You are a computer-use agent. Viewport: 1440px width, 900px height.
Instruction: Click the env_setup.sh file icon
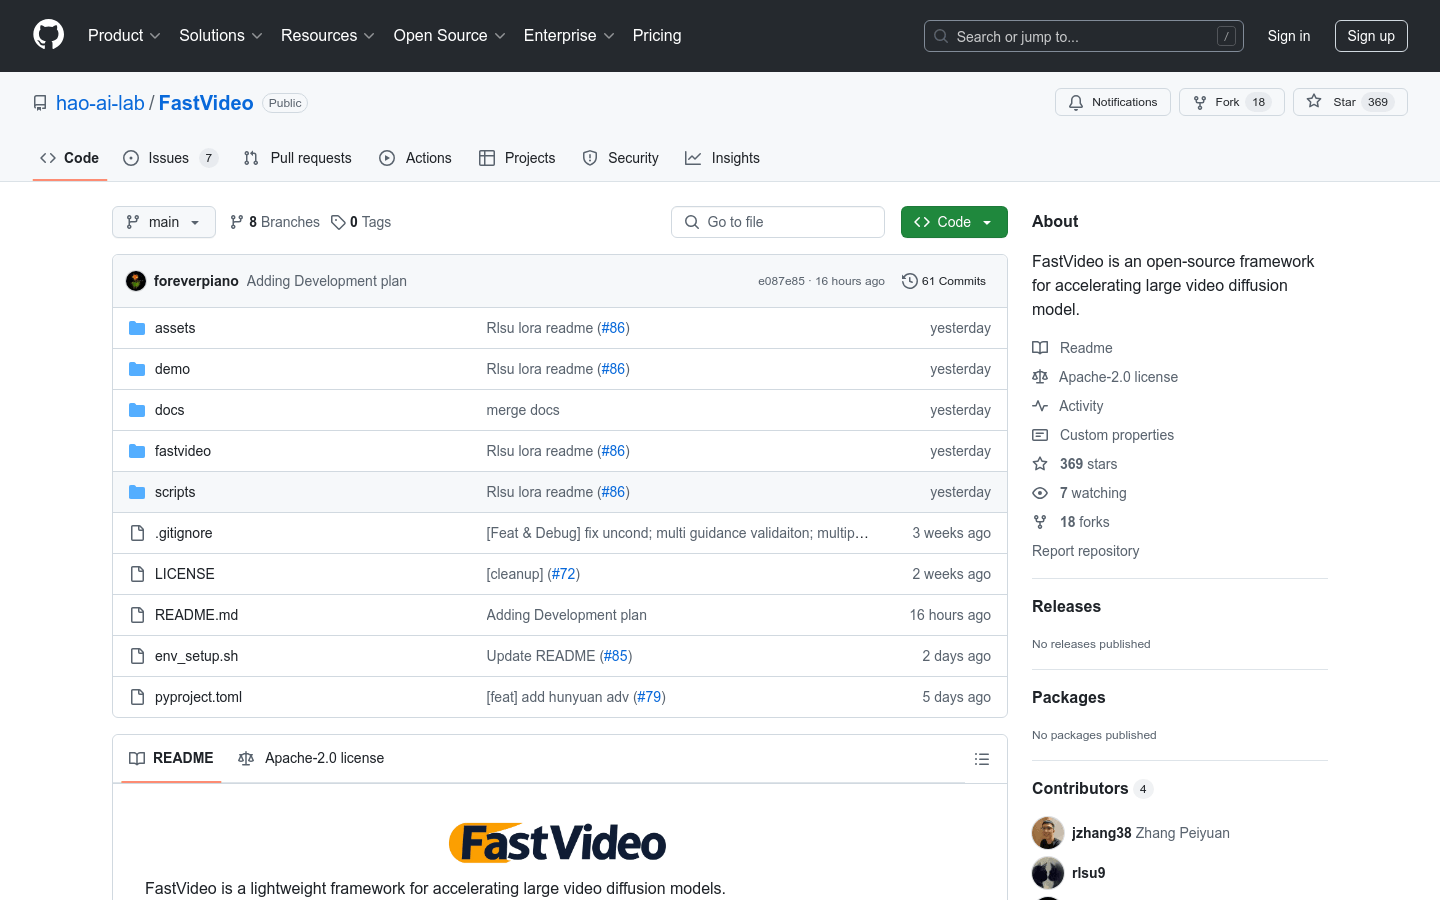pos(137,656)
